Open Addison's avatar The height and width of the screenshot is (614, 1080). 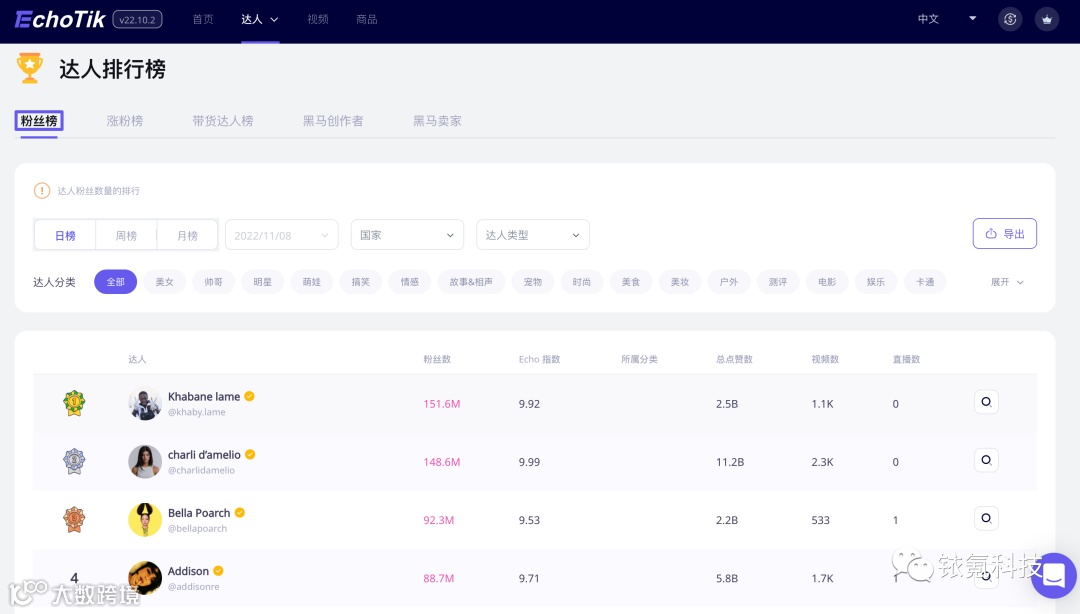pos(145,577)
